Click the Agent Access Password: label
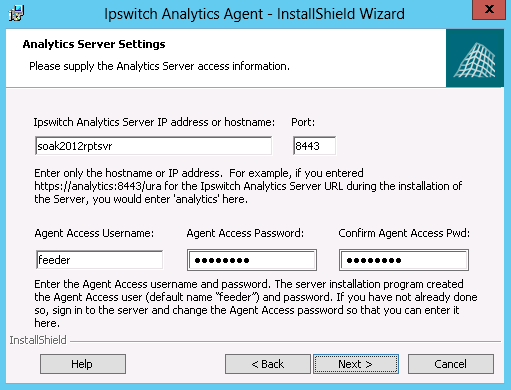 click(245, 233)
